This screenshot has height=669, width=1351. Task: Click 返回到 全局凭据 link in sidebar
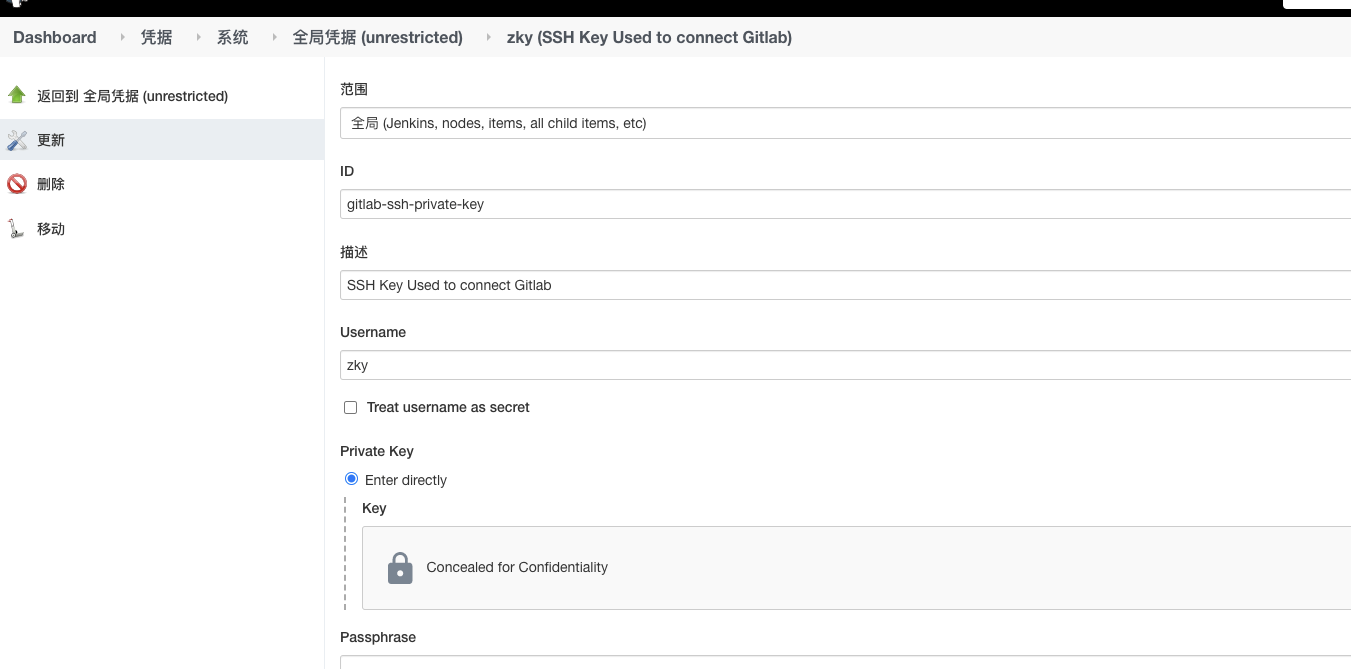[x=132, y=96]
